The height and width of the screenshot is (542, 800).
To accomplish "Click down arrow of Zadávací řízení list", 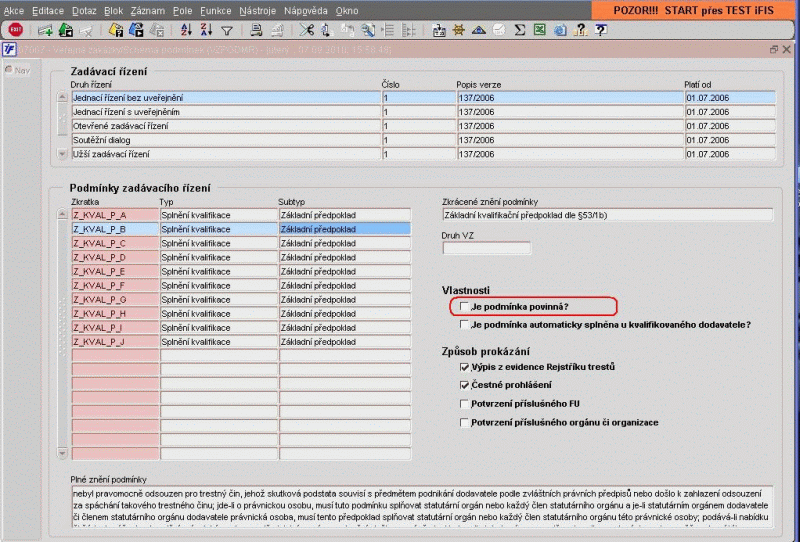I will 62,154.
